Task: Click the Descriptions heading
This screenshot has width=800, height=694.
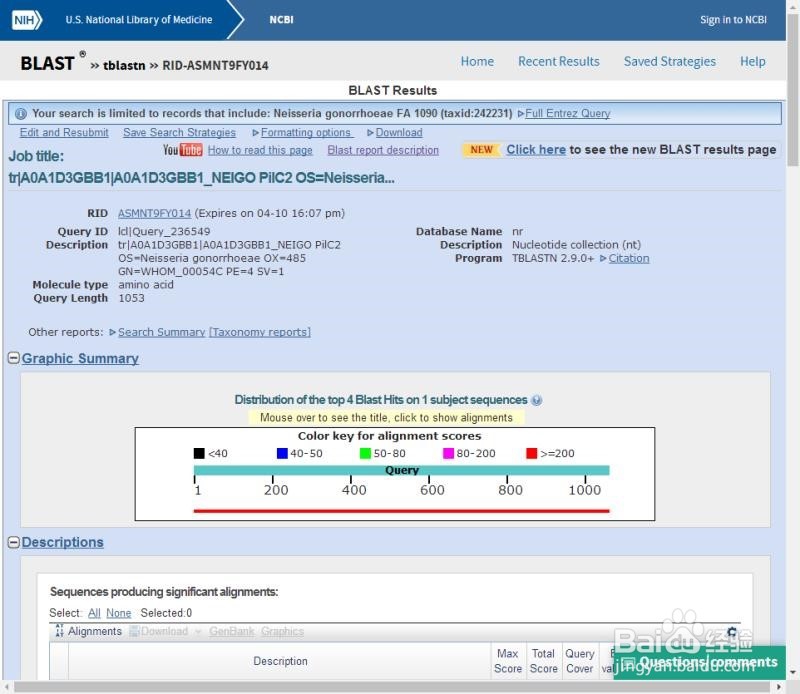Action: point(62,542)
